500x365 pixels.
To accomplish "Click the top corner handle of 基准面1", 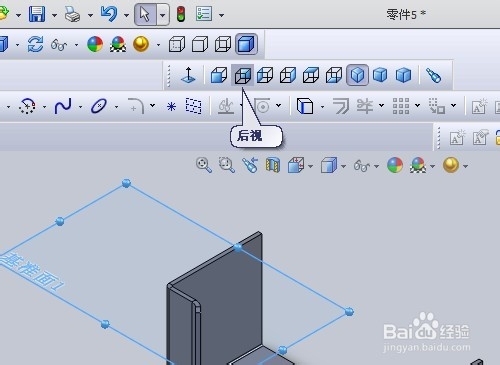I will pyautogui.click(x=126, y=183).
